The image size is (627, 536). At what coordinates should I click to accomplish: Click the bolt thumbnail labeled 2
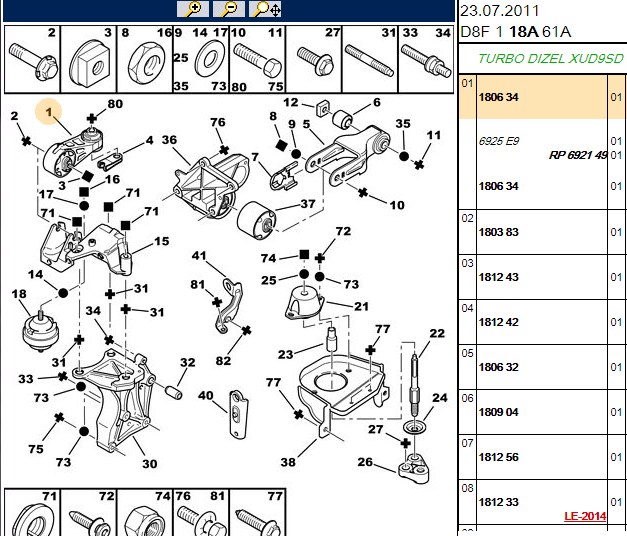[x=32, y=59]
